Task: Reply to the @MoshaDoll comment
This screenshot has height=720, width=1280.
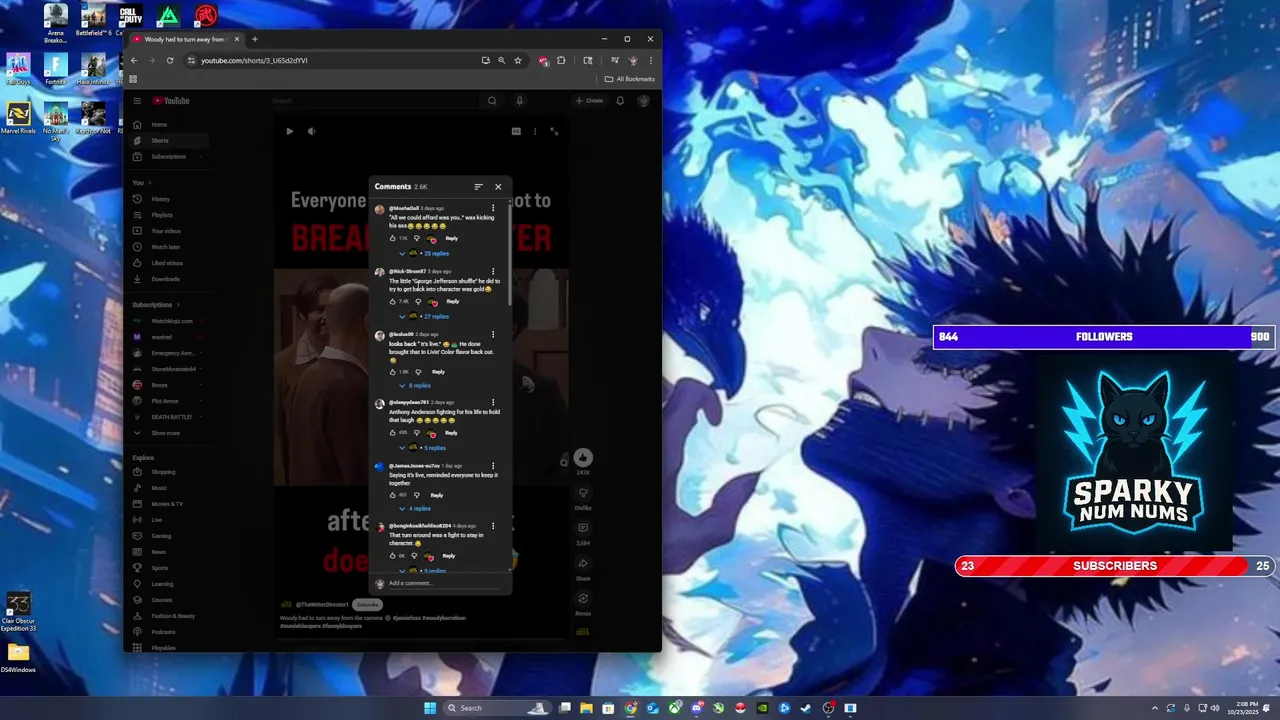Action: pos(452,239)
